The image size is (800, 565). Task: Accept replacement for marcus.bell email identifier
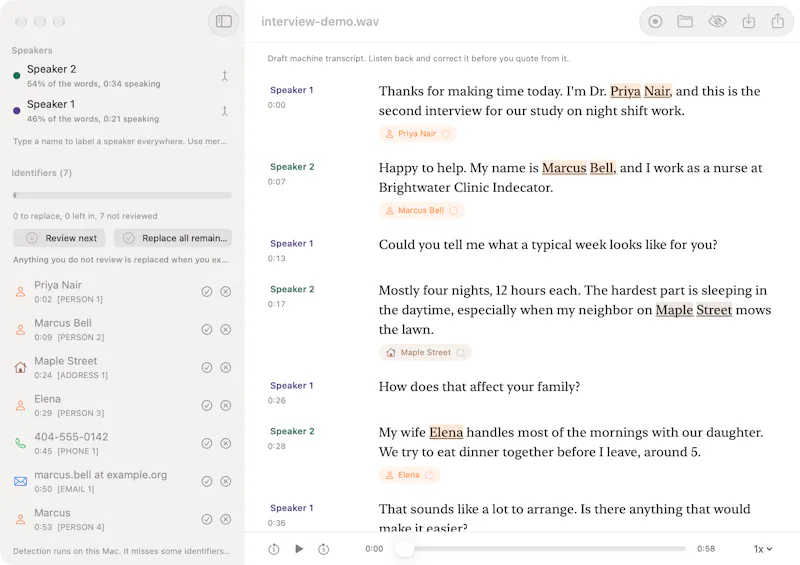coord(207,481)
